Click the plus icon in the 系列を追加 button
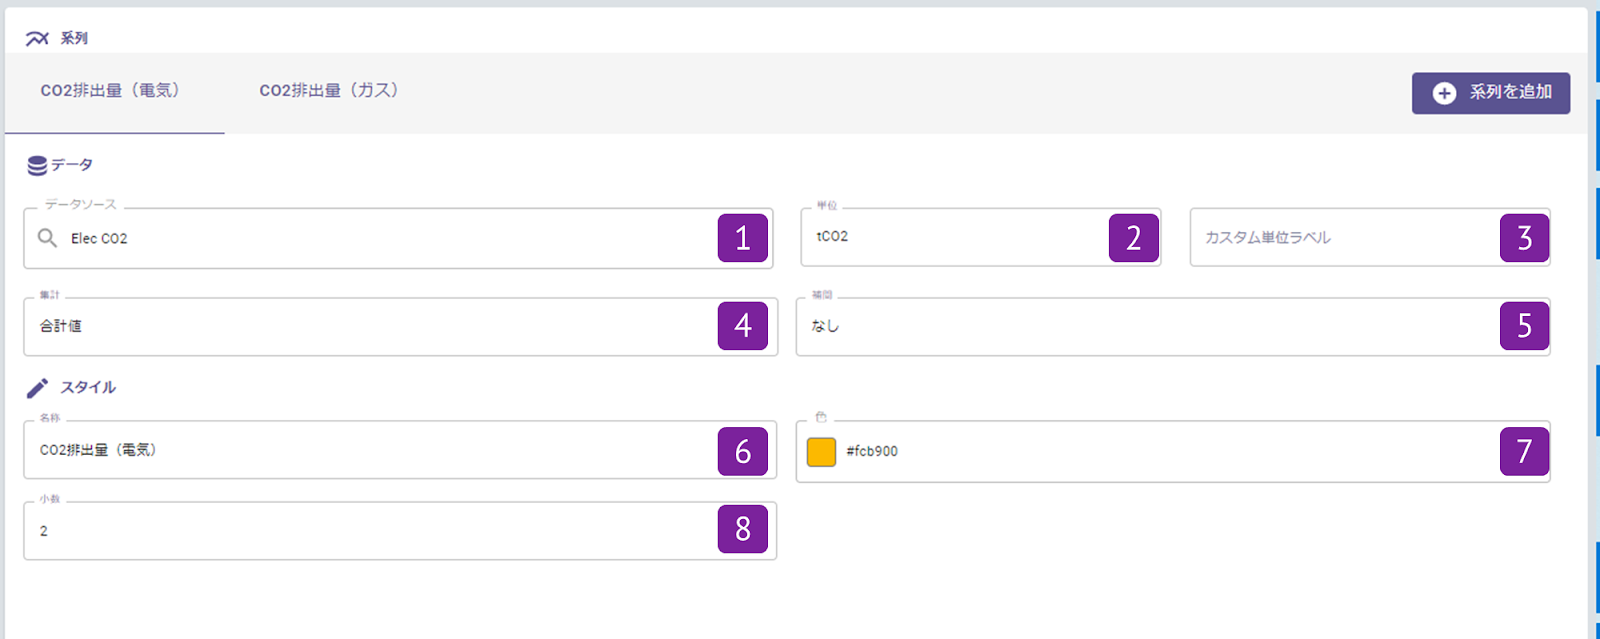1600x639 pixels. tap(1444, 93)
